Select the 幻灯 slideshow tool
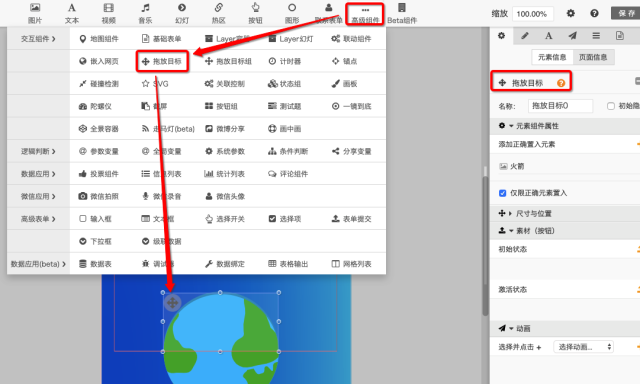The image size is (640, 384). pos(182,13)
